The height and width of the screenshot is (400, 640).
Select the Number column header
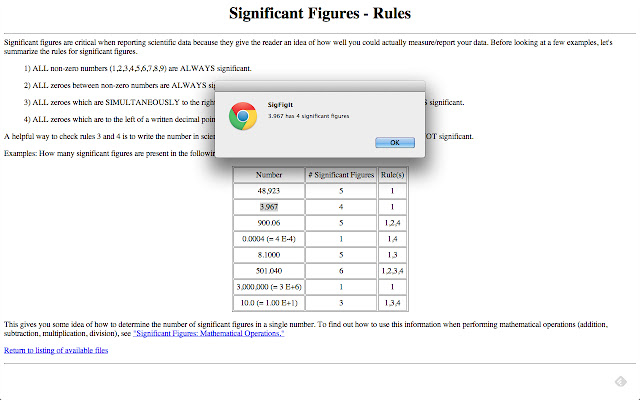click(269, 175)
